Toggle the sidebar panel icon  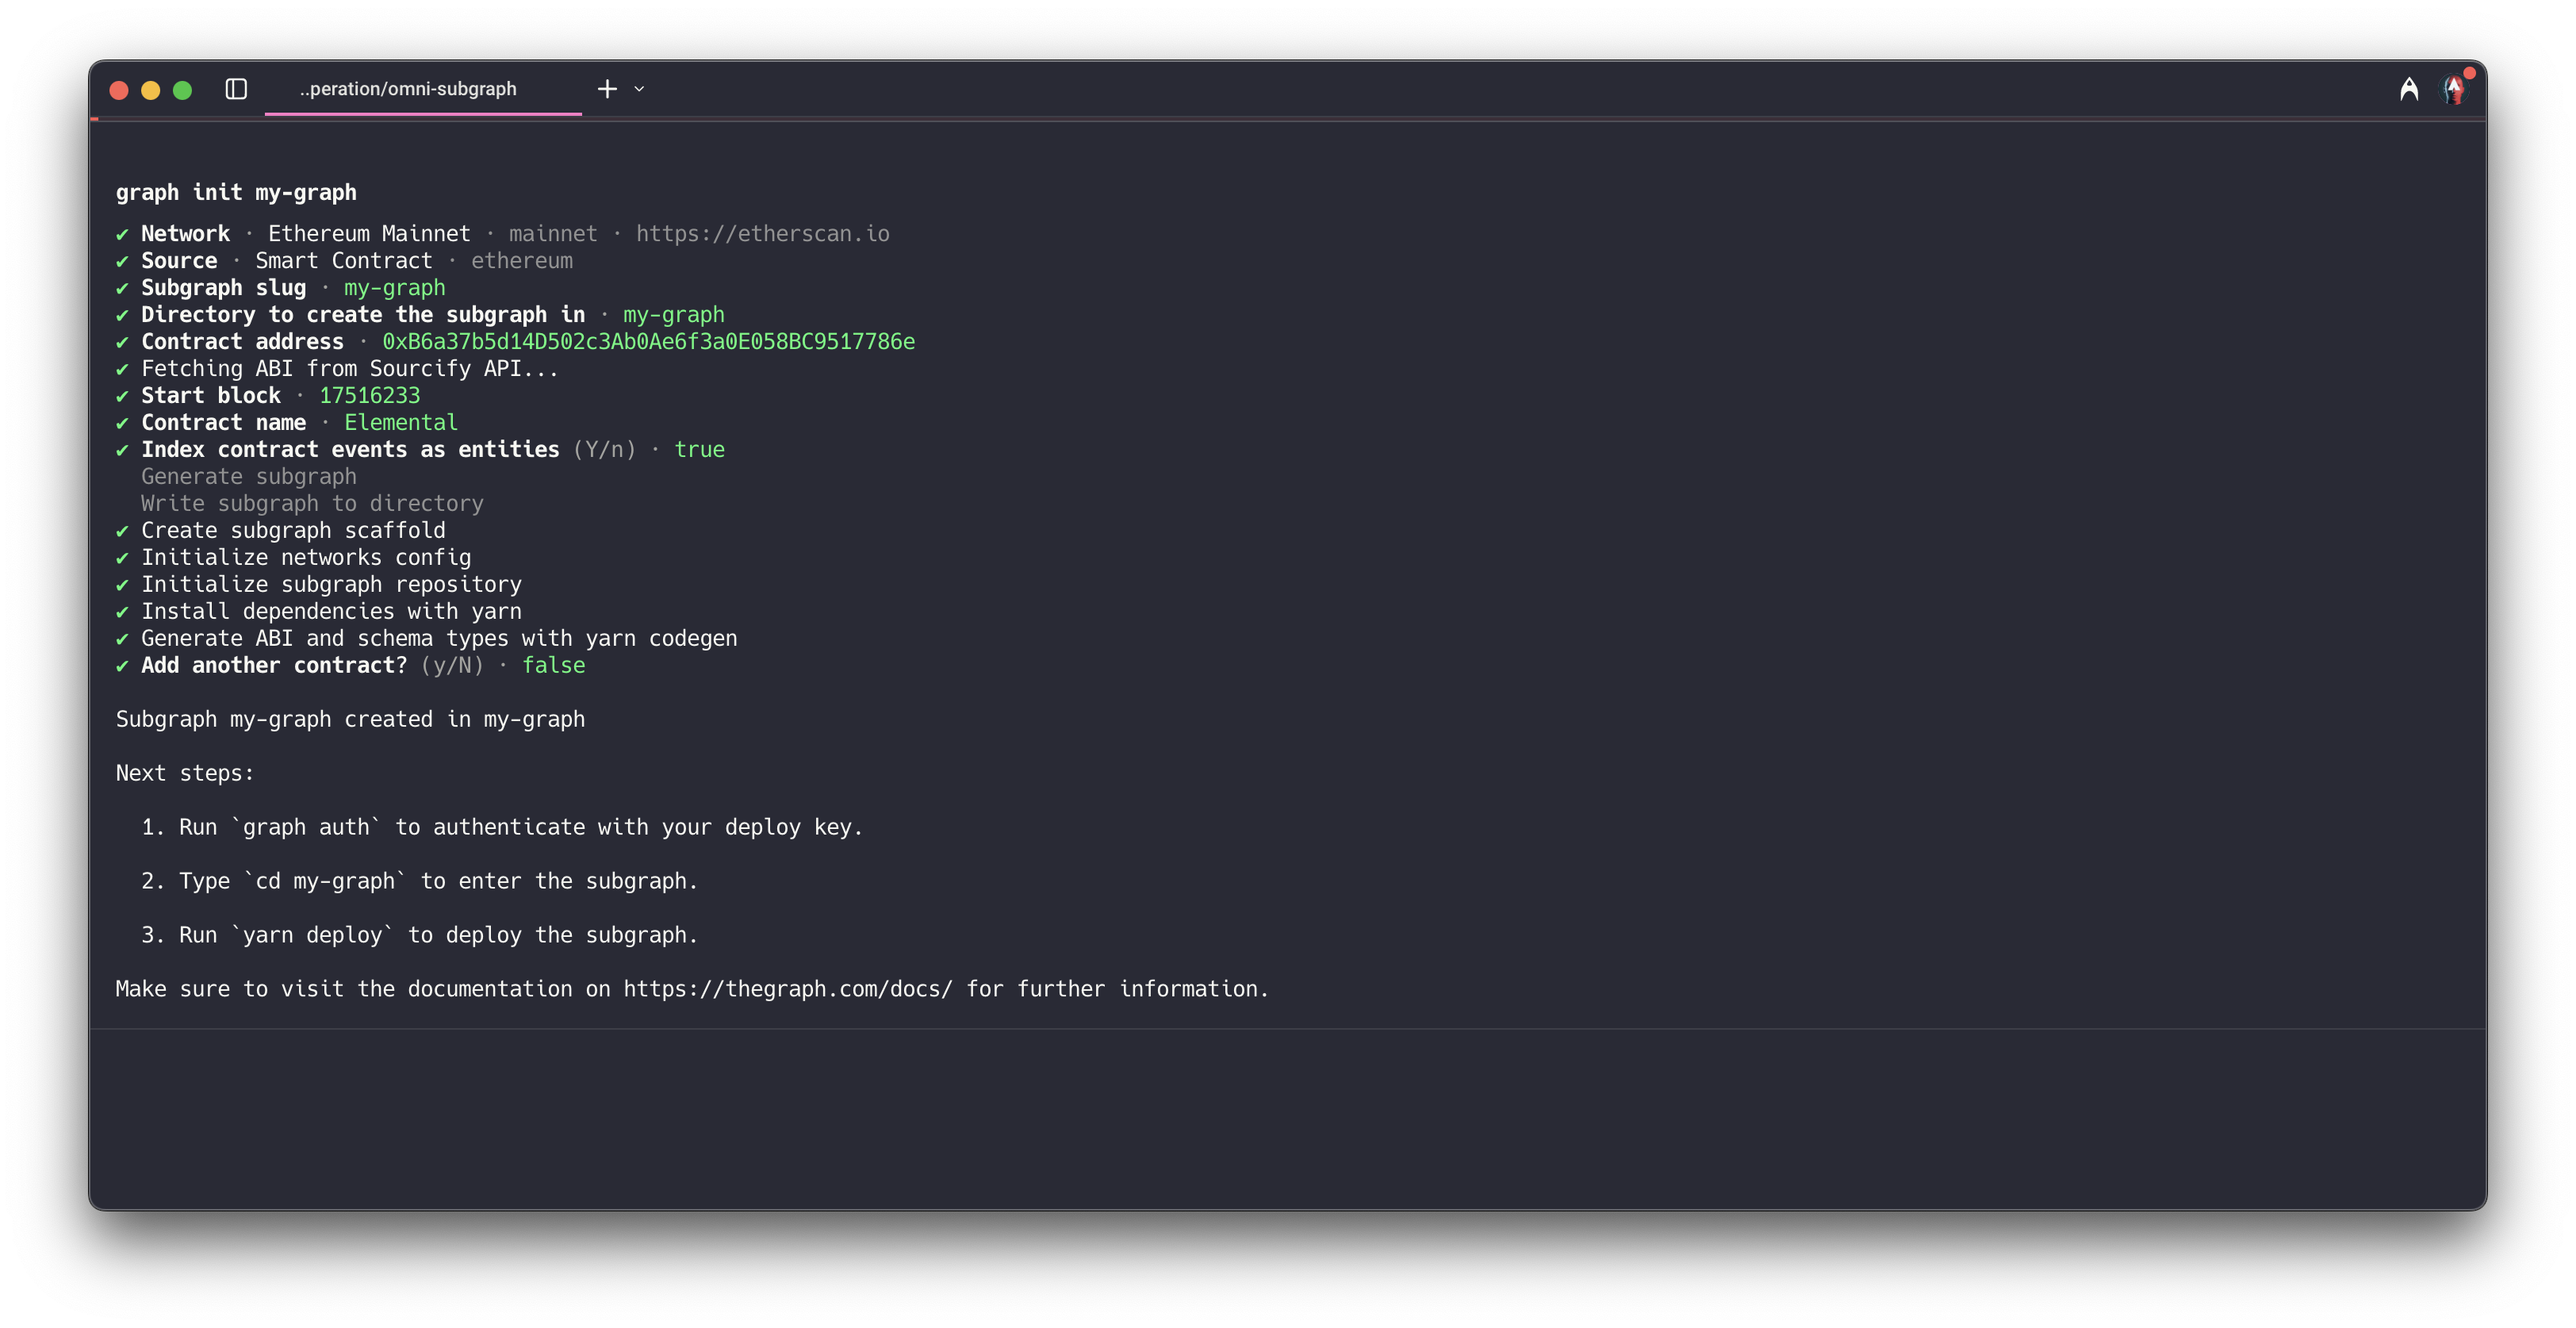[x=236, y=89]
